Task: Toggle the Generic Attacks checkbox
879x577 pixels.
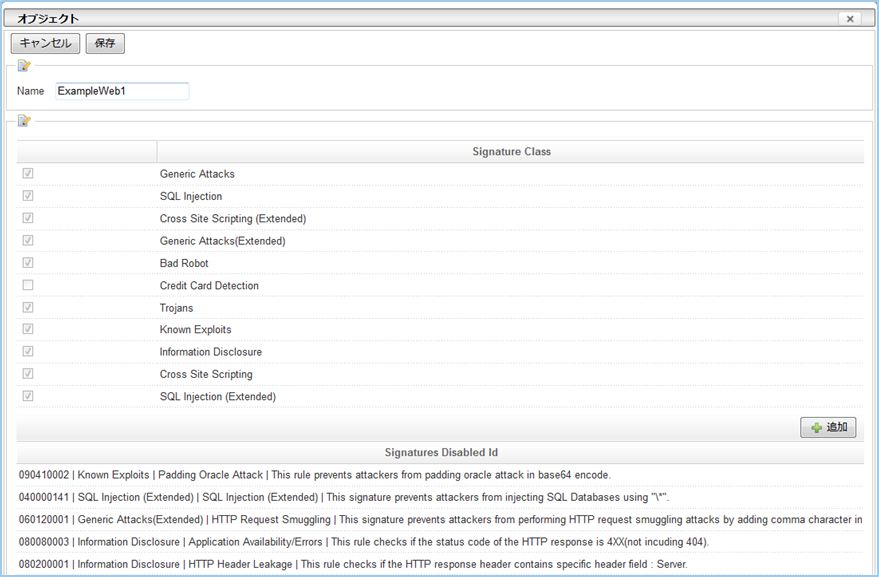Action: tap(27, 173)
